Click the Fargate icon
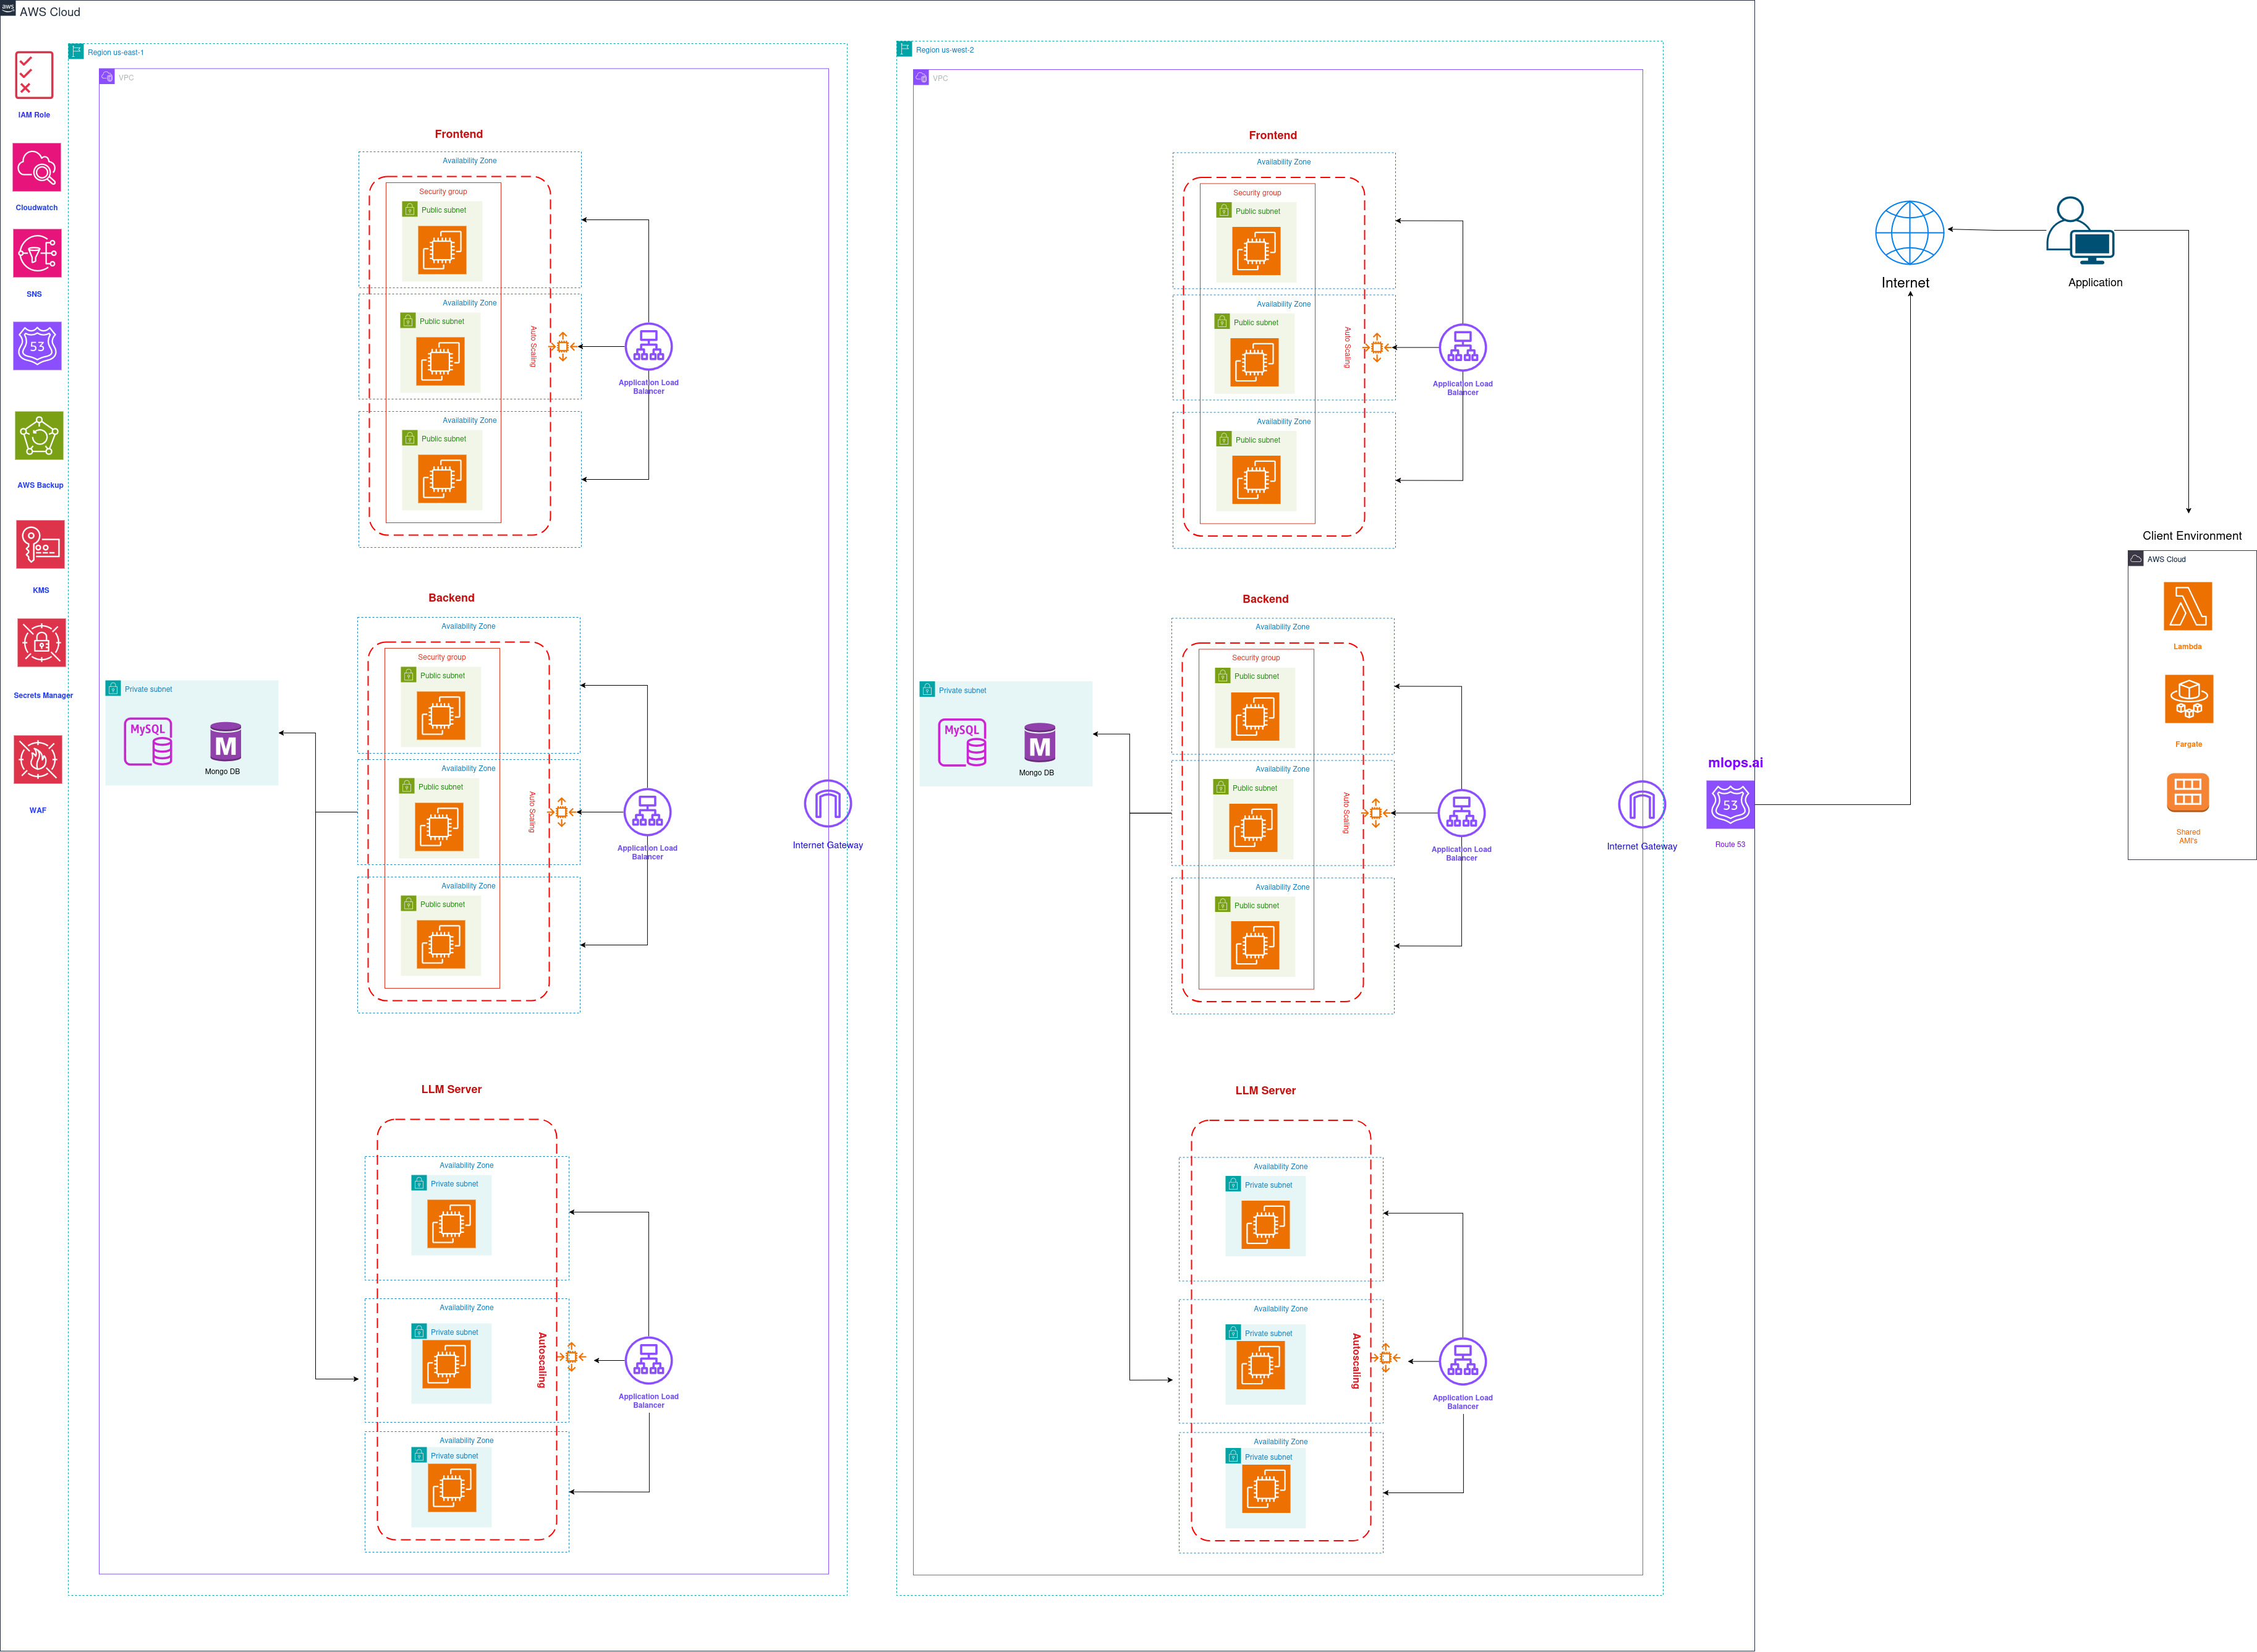2257x1652 pixels. click(x=2188, y=699)
